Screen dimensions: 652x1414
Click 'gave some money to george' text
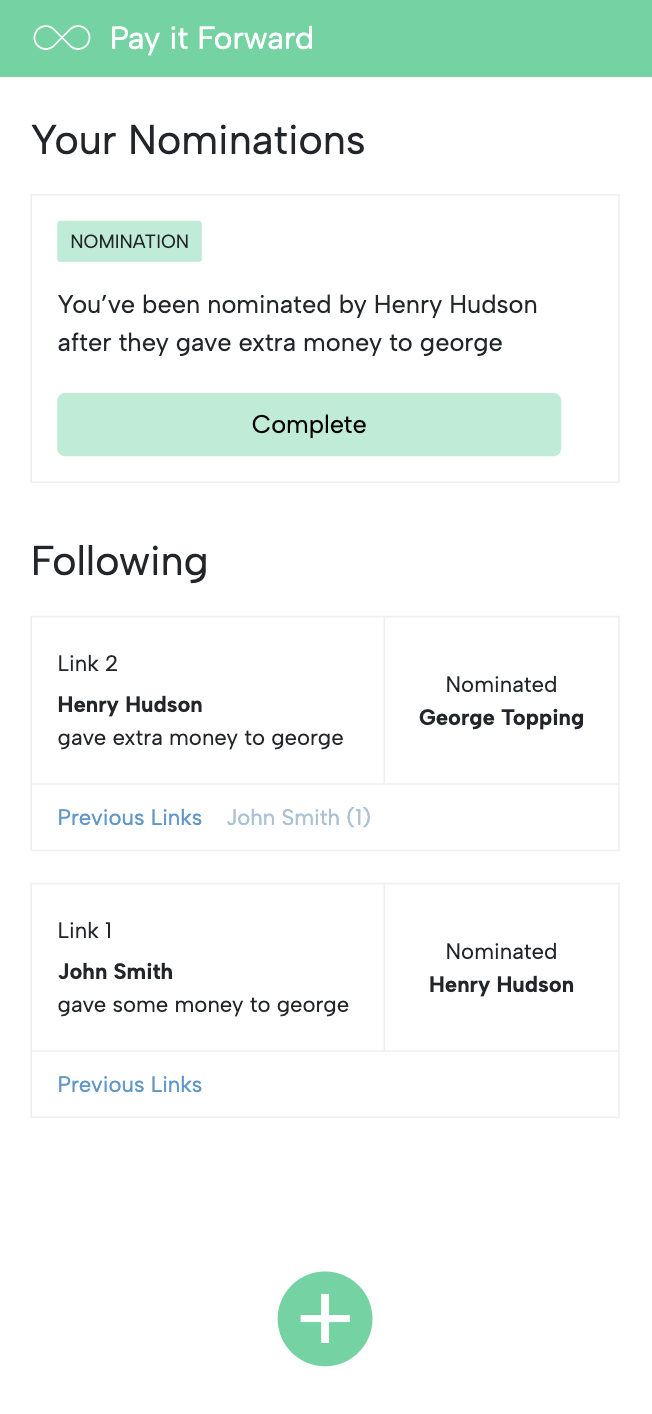203,1005
